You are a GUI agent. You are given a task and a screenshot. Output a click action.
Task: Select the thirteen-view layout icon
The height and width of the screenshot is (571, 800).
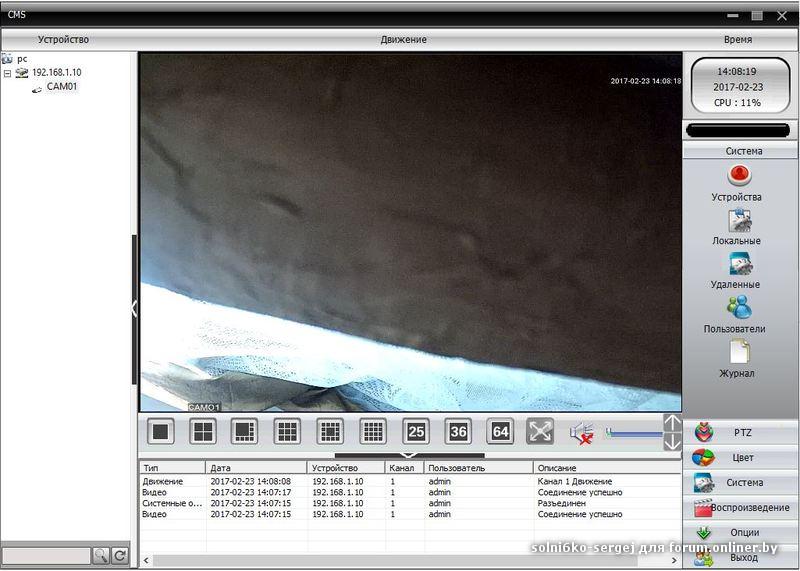pyautogui.click(x=330, y=432)
